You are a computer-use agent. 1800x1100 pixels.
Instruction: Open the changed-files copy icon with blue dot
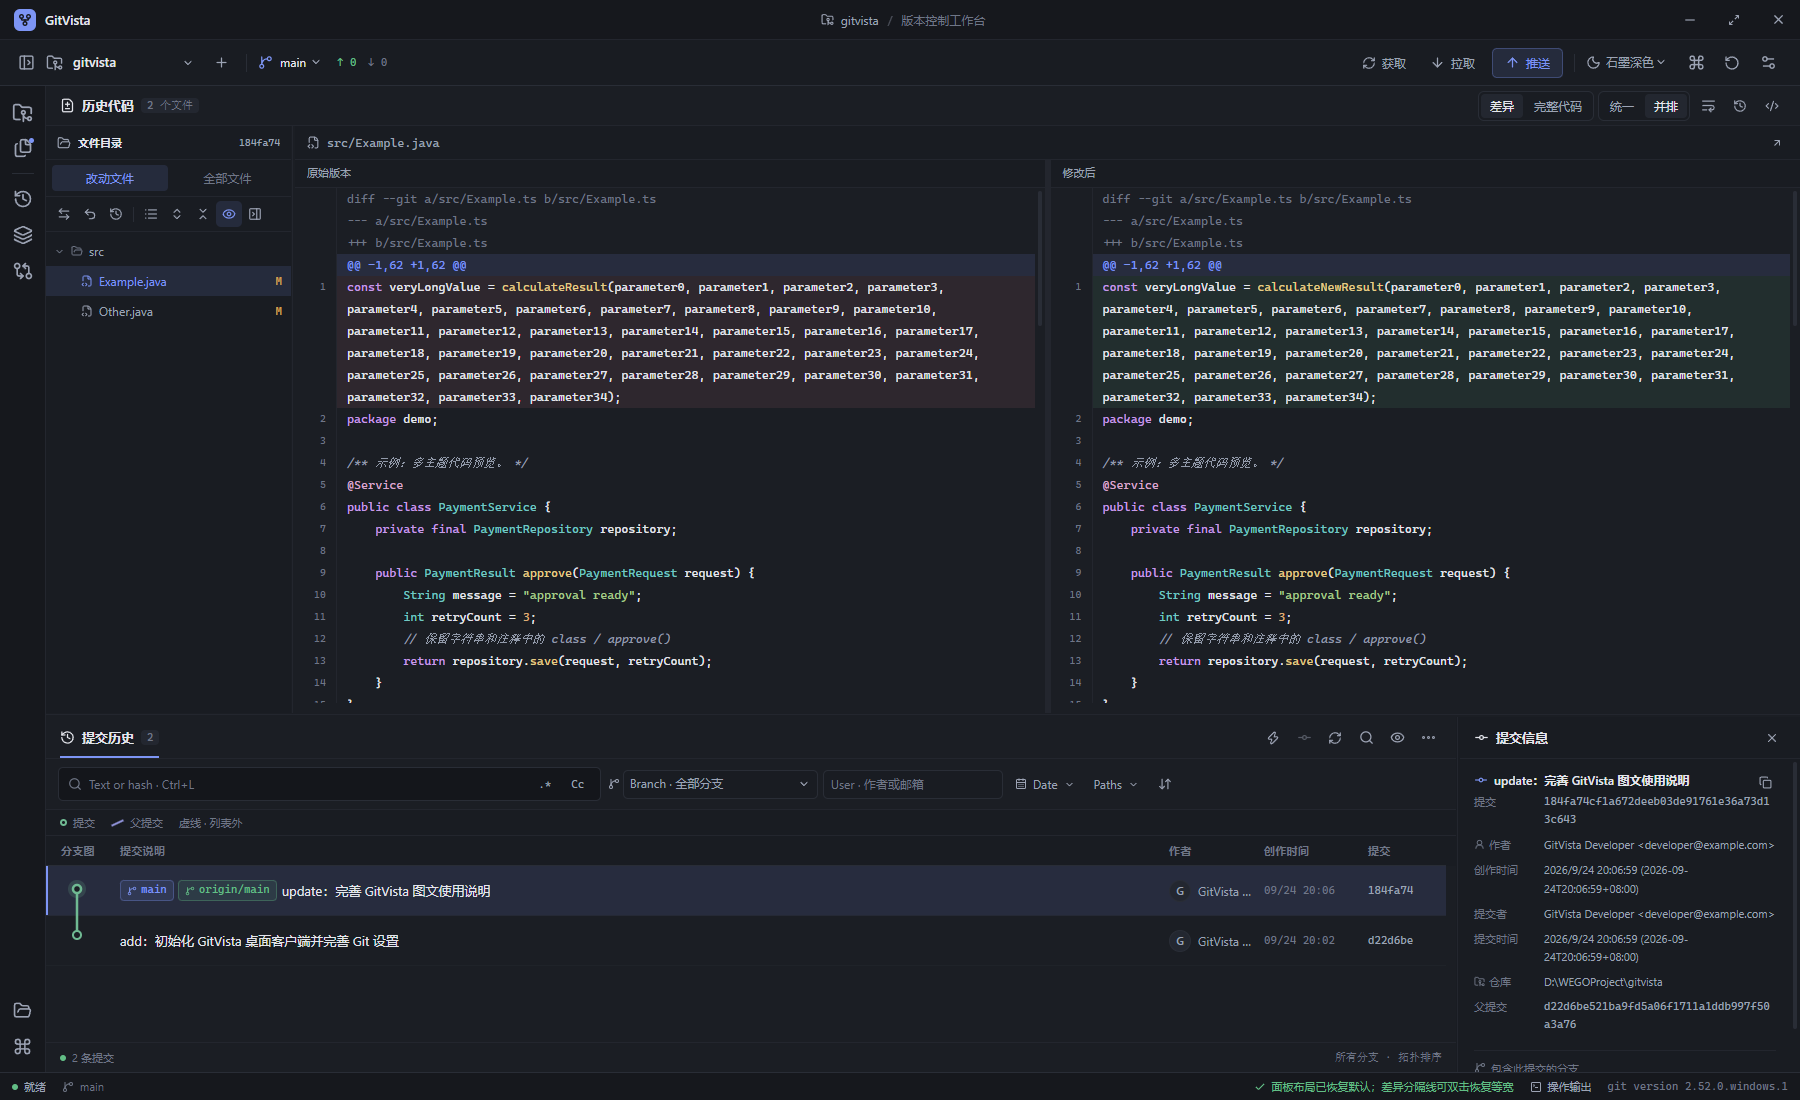22,148
